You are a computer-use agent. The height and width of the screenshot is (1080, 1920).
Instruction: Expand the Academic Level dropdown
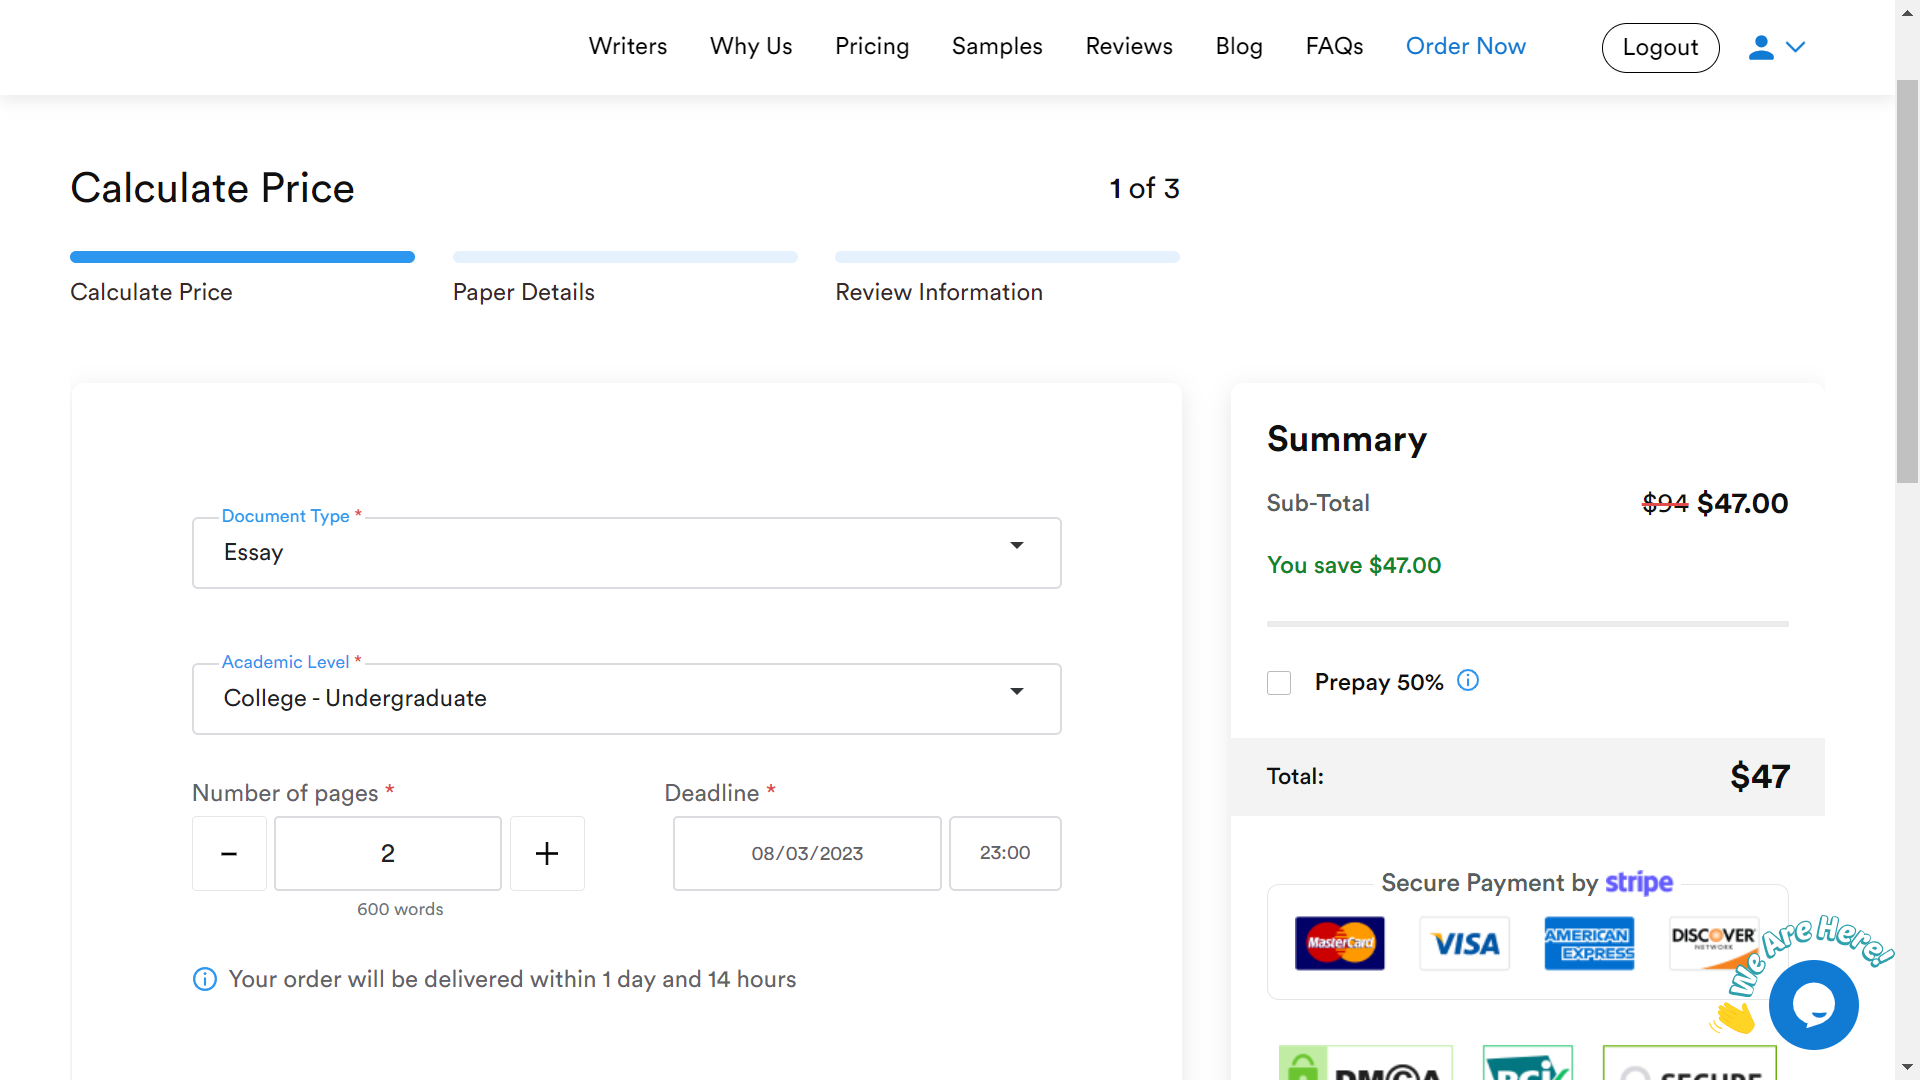click(x=626, y=698)
